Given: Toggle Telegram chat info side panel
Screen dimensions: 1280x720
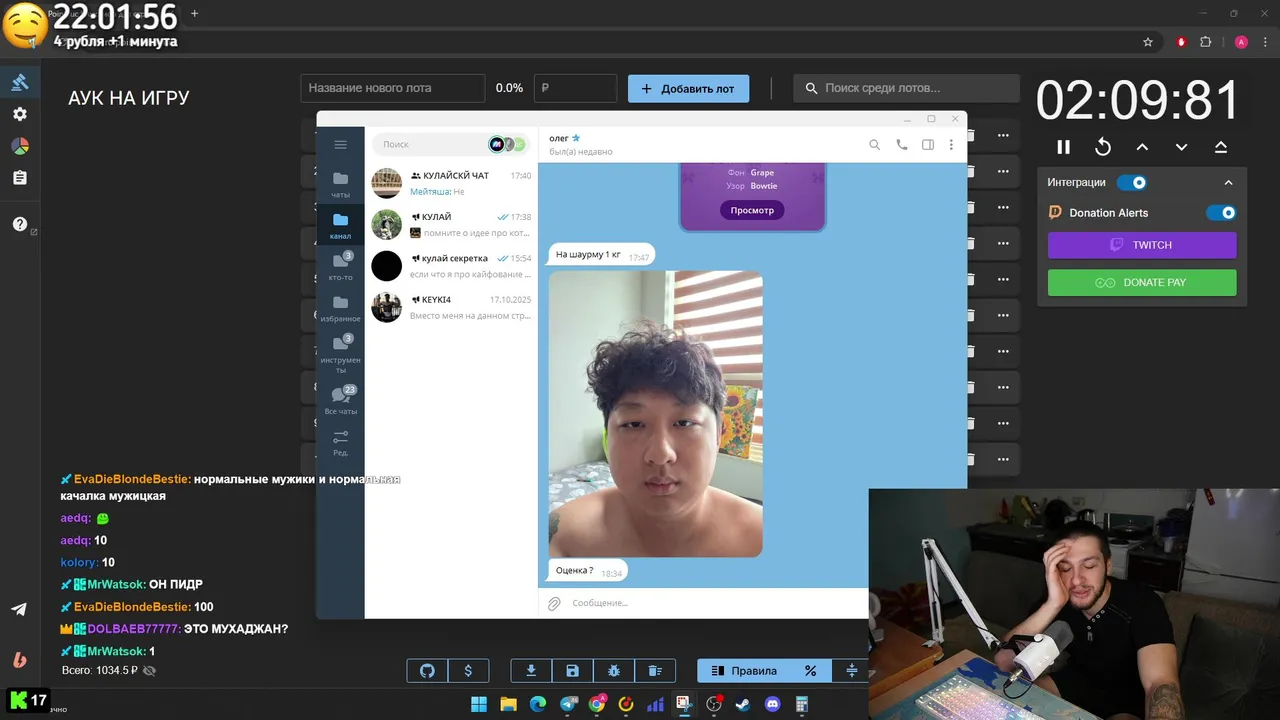Looking at the screenshot, I should point(928,145).
